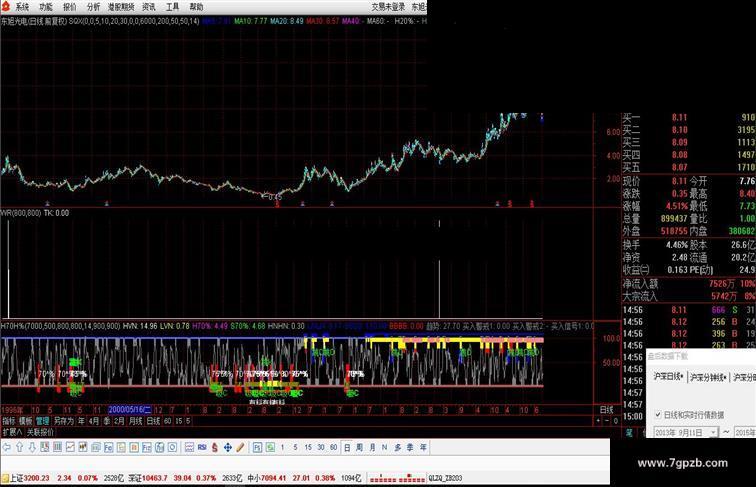Open the 功能 menu
Image resolution: width=756 pixels, height=487 pixels.
[x=46, y=7]
